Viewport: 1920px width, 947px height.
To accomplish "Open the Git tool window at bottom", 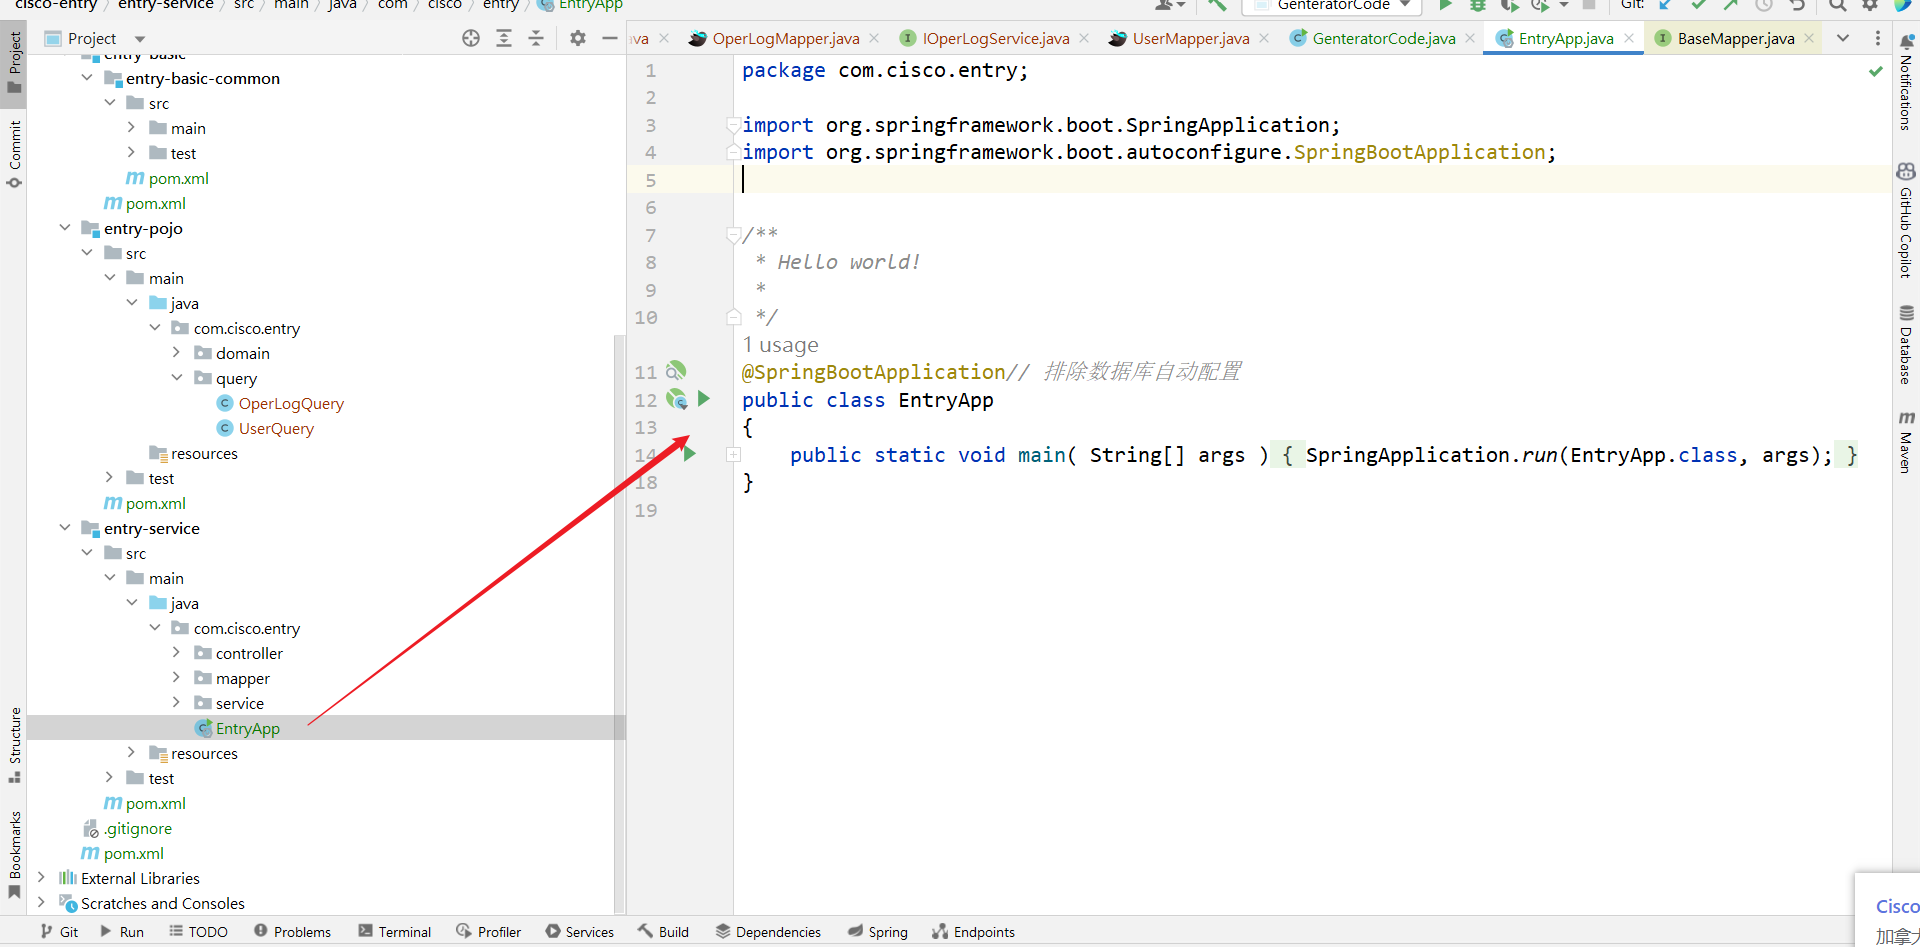I will pyautogui.click(x=59, y=931).
